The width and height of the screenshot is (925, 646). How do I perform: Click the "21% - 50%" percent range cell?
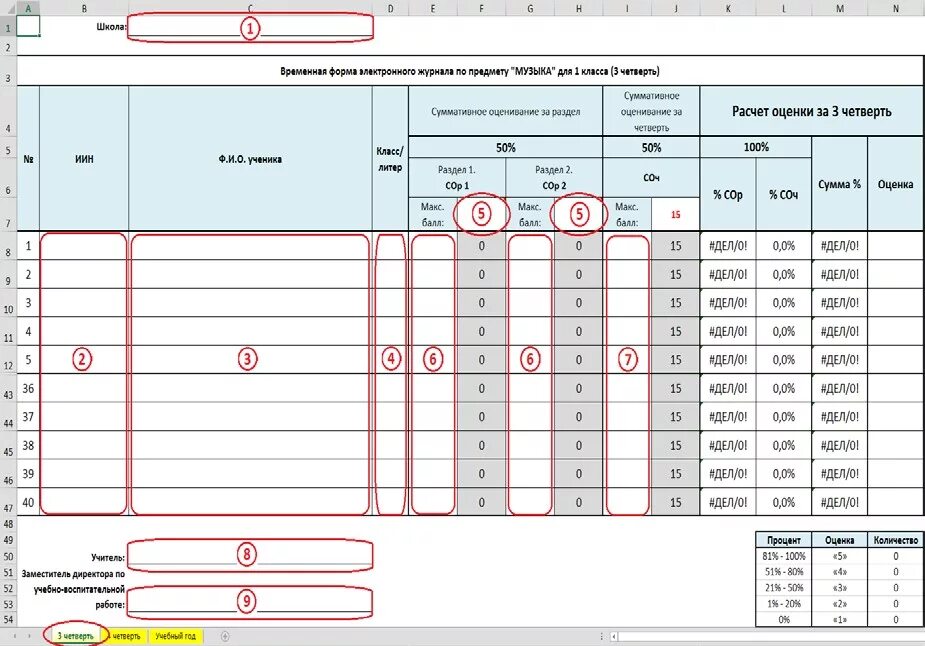pyautogui.click(x=783, y=588)
